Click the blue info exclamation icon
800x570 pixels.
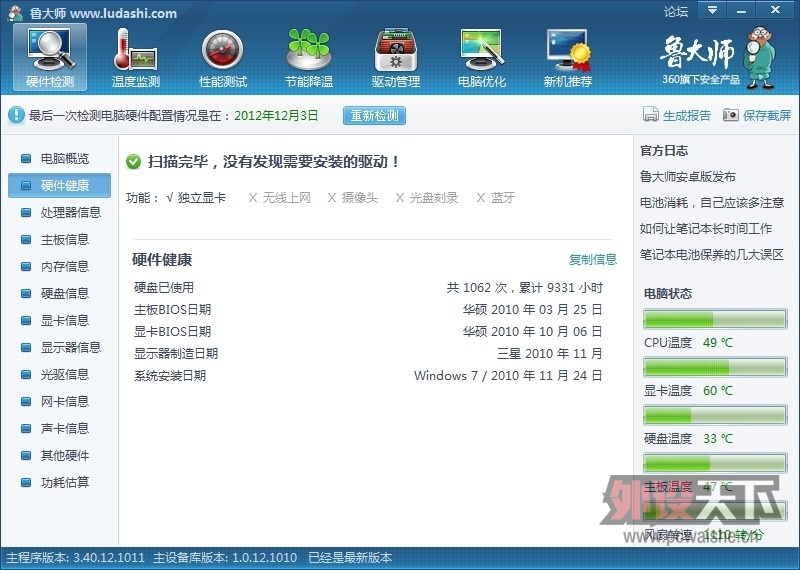tap(16, 115)
